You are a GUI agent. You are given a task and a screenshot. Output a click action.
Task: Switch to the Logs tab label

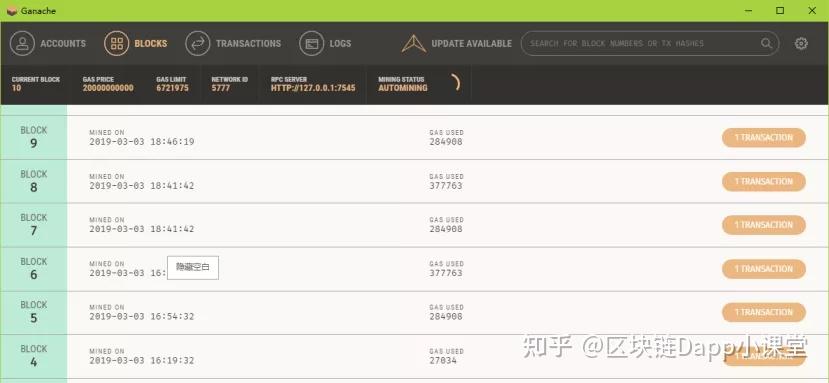pos(340,43)
